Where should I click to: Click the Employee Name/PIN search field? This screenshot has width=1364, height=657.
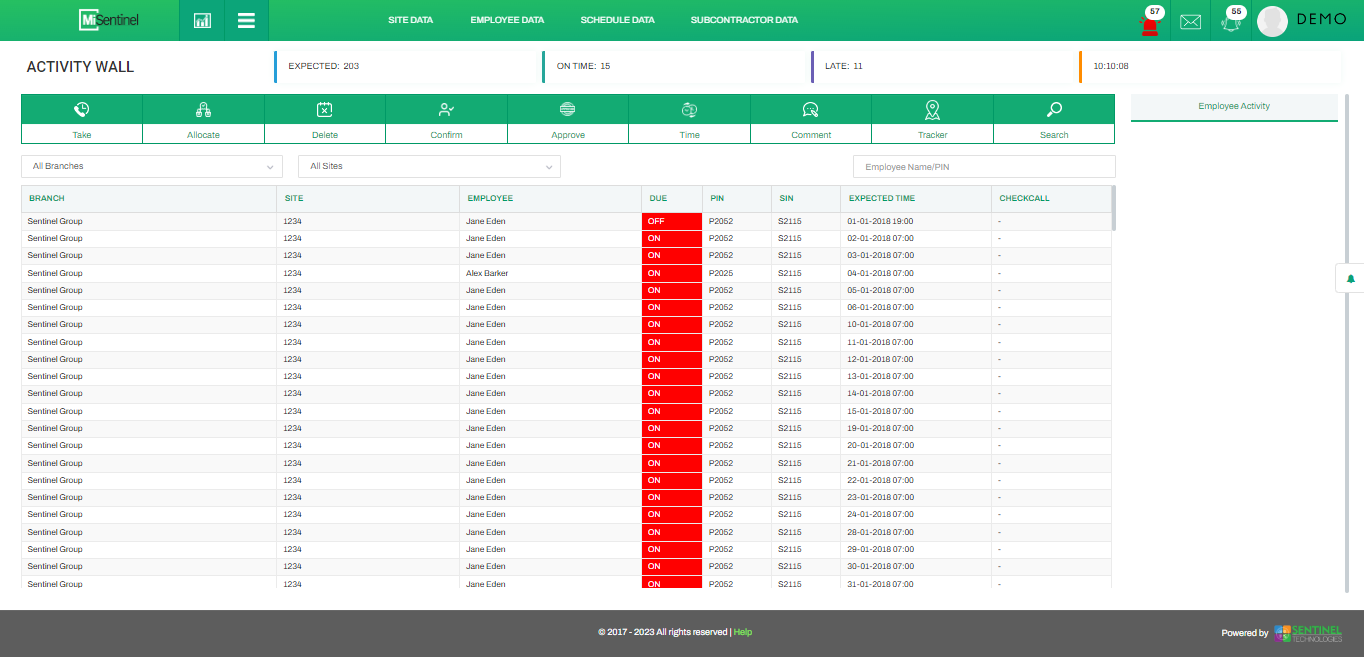tap(983, 167)
